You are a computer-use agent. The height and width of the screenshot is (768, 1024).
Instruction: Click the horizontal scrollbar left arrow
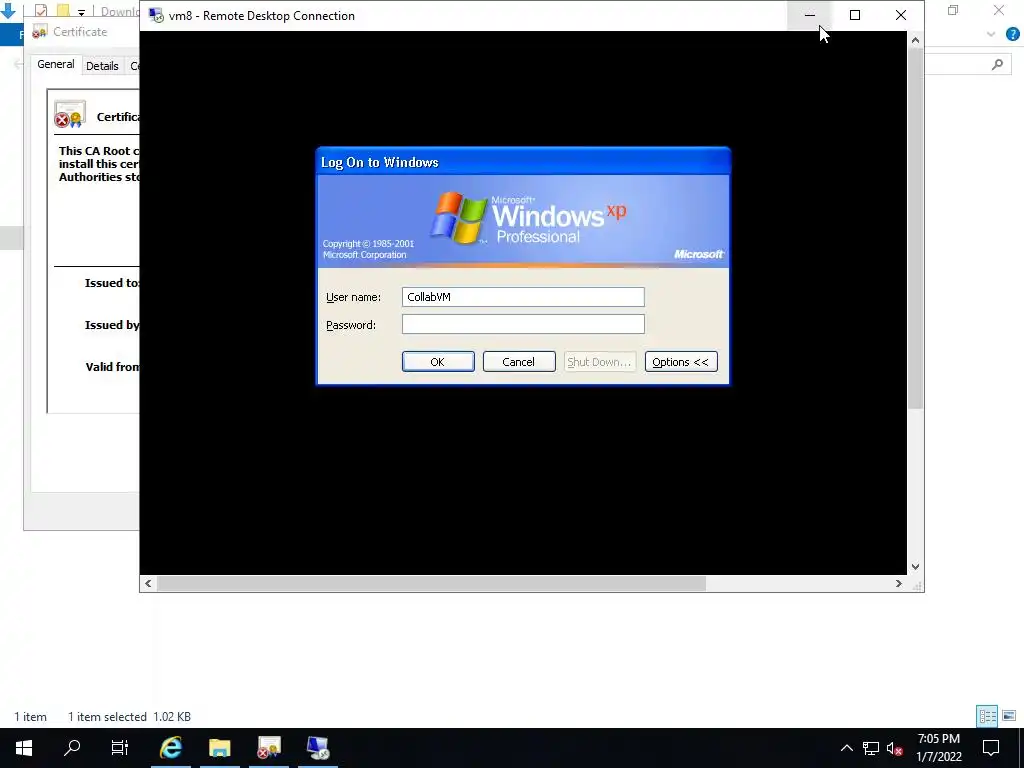point(148,584)
